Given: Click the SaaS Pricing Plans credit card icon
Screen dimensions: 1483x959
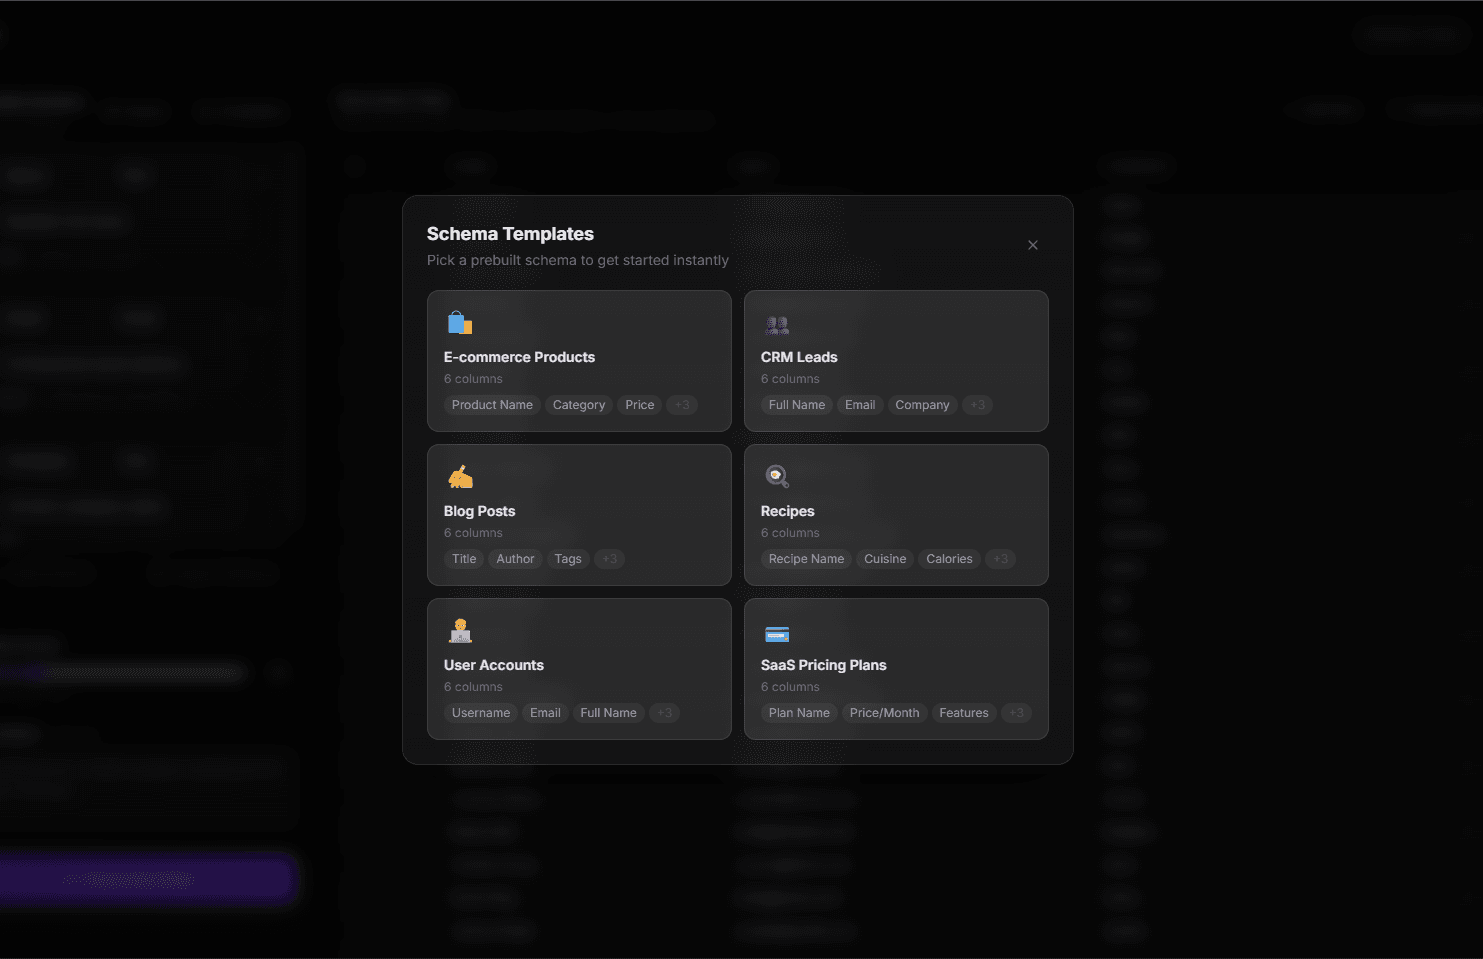Looking at the screenshot, I should coord(777,633).
